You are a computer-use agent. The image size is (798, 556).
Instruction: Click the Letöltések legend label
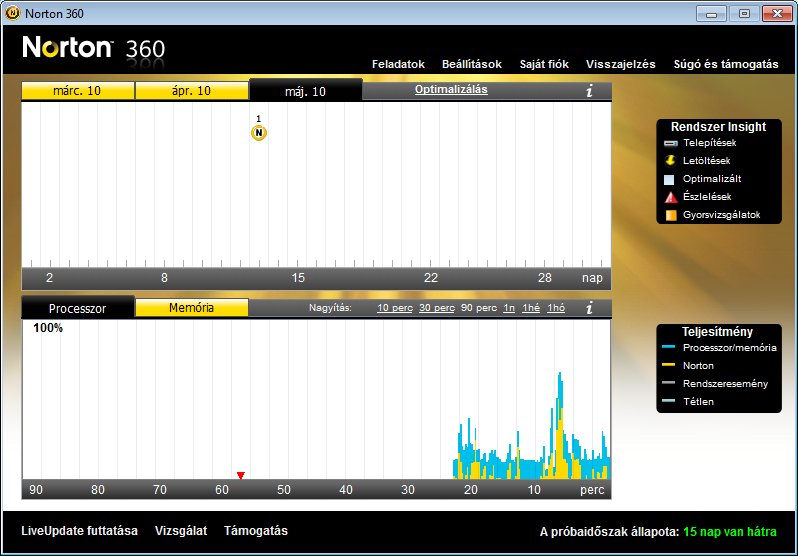point(706,161)
